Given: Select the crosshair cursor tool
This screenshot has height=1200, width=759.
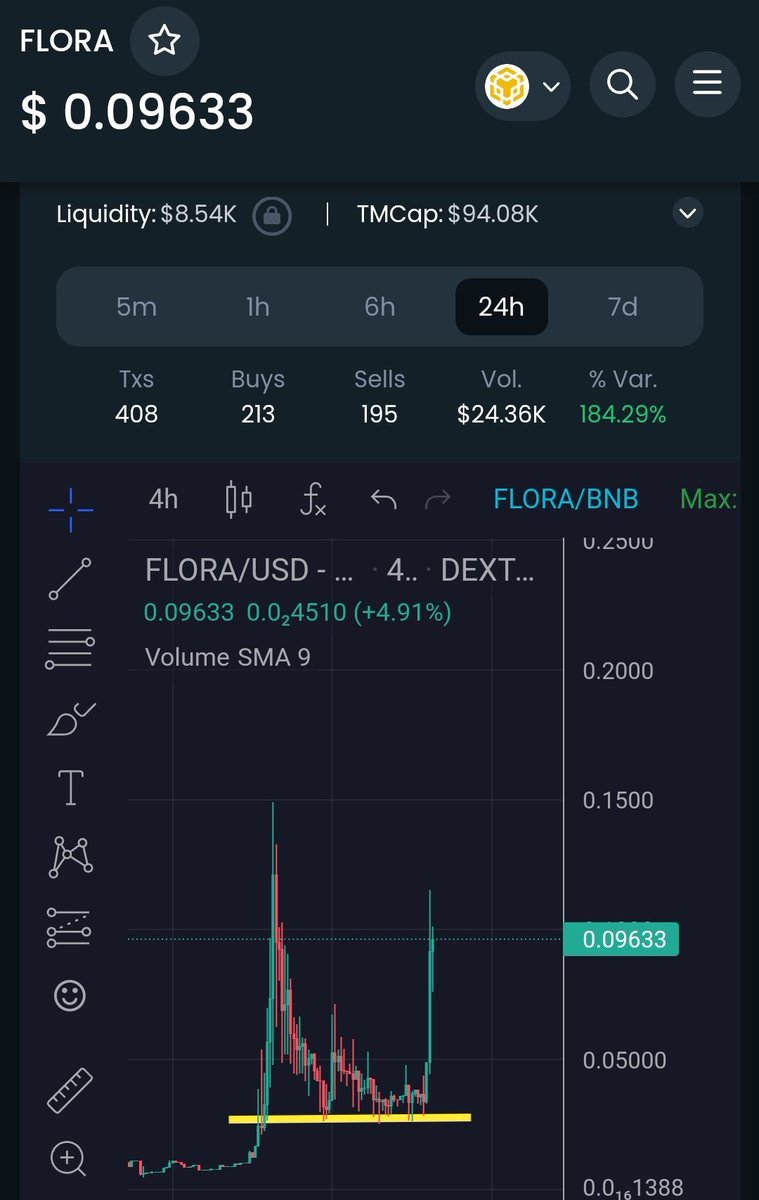Looking at the screenshot, I should tap(70, 509).
